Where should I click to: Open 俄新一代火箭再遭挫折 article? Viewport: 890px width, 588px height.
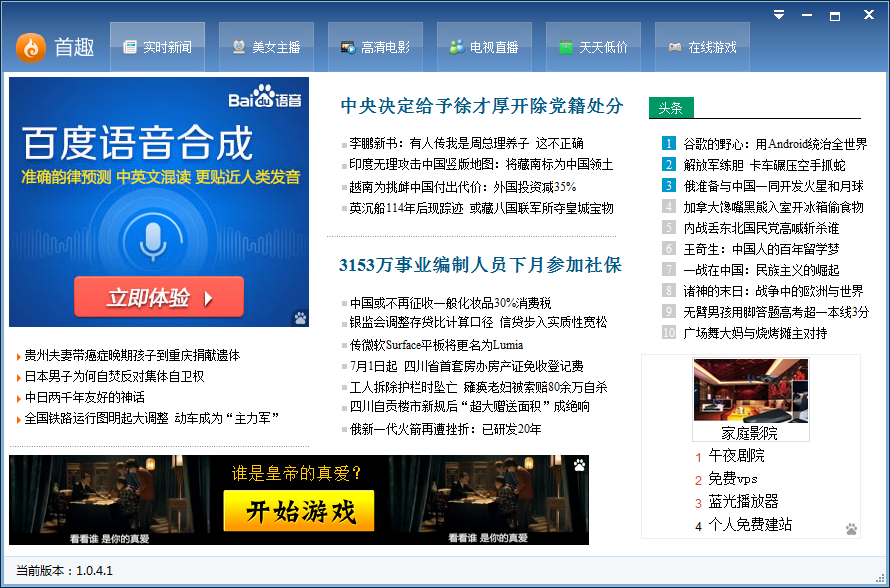point(445,429)
